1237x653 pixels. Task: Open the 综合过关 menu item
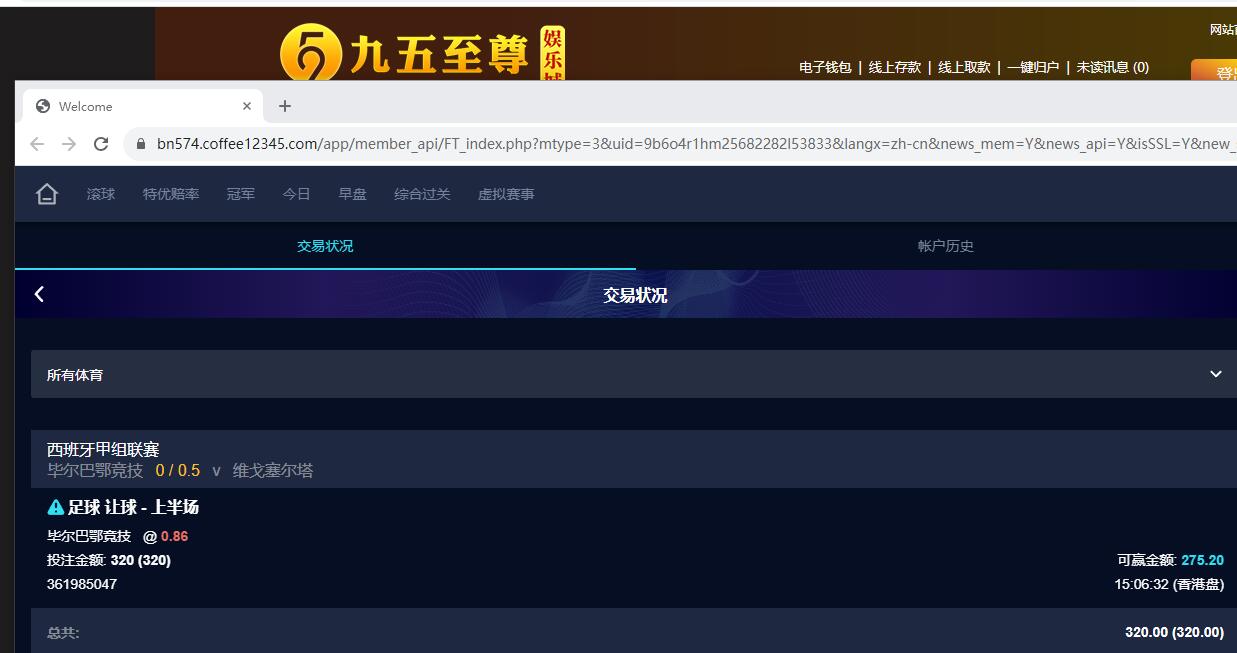point(422,194)
